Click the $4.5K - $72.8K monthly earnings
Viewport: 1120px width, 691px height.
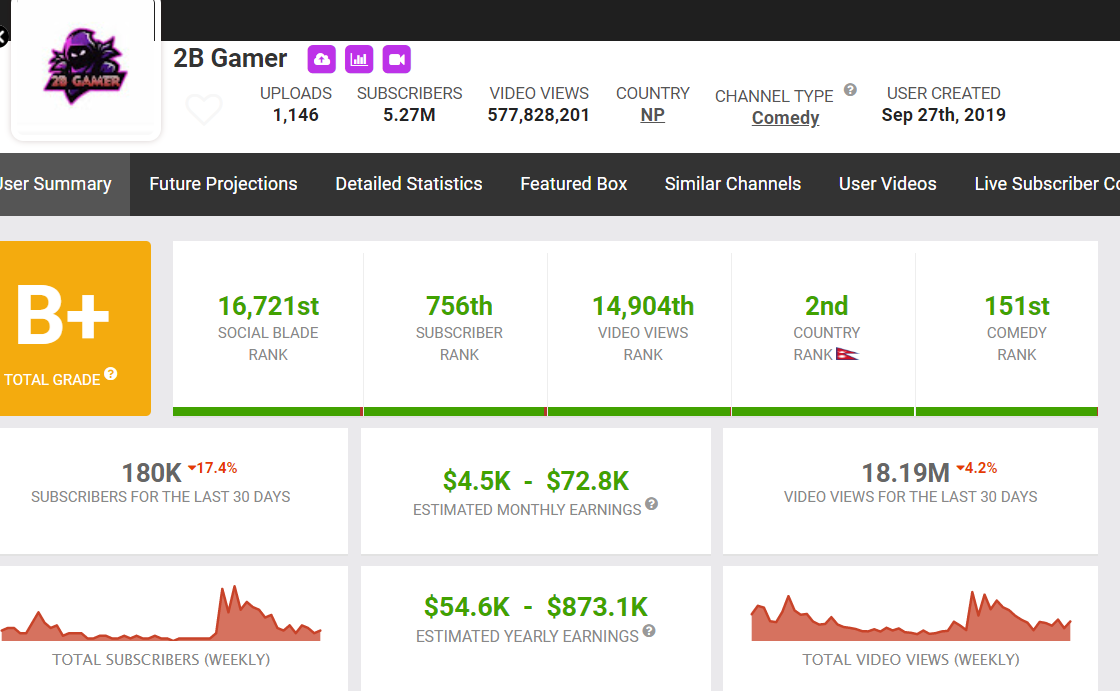click(536, 481)
